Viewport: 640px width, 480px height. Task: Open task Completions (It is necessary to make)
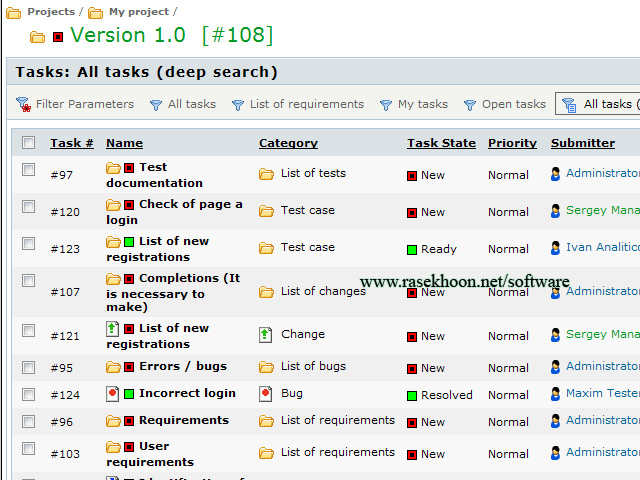pos(173,292)
